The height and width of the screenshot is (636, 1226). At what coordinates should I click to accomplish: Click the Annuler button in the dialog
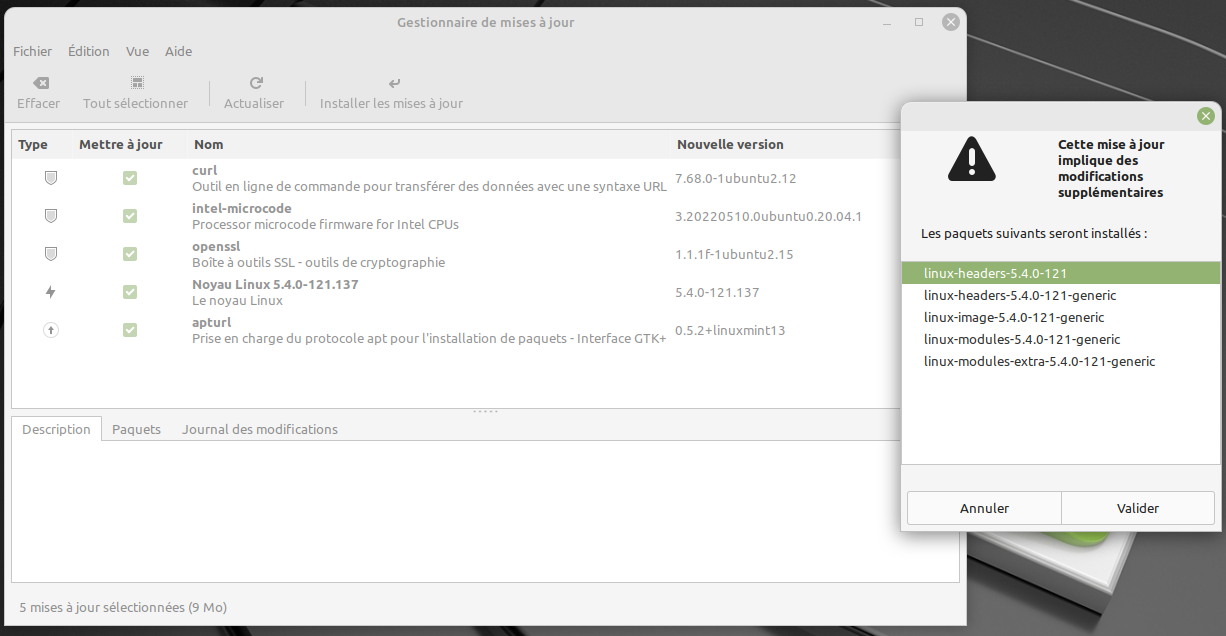tap(984, 508)
